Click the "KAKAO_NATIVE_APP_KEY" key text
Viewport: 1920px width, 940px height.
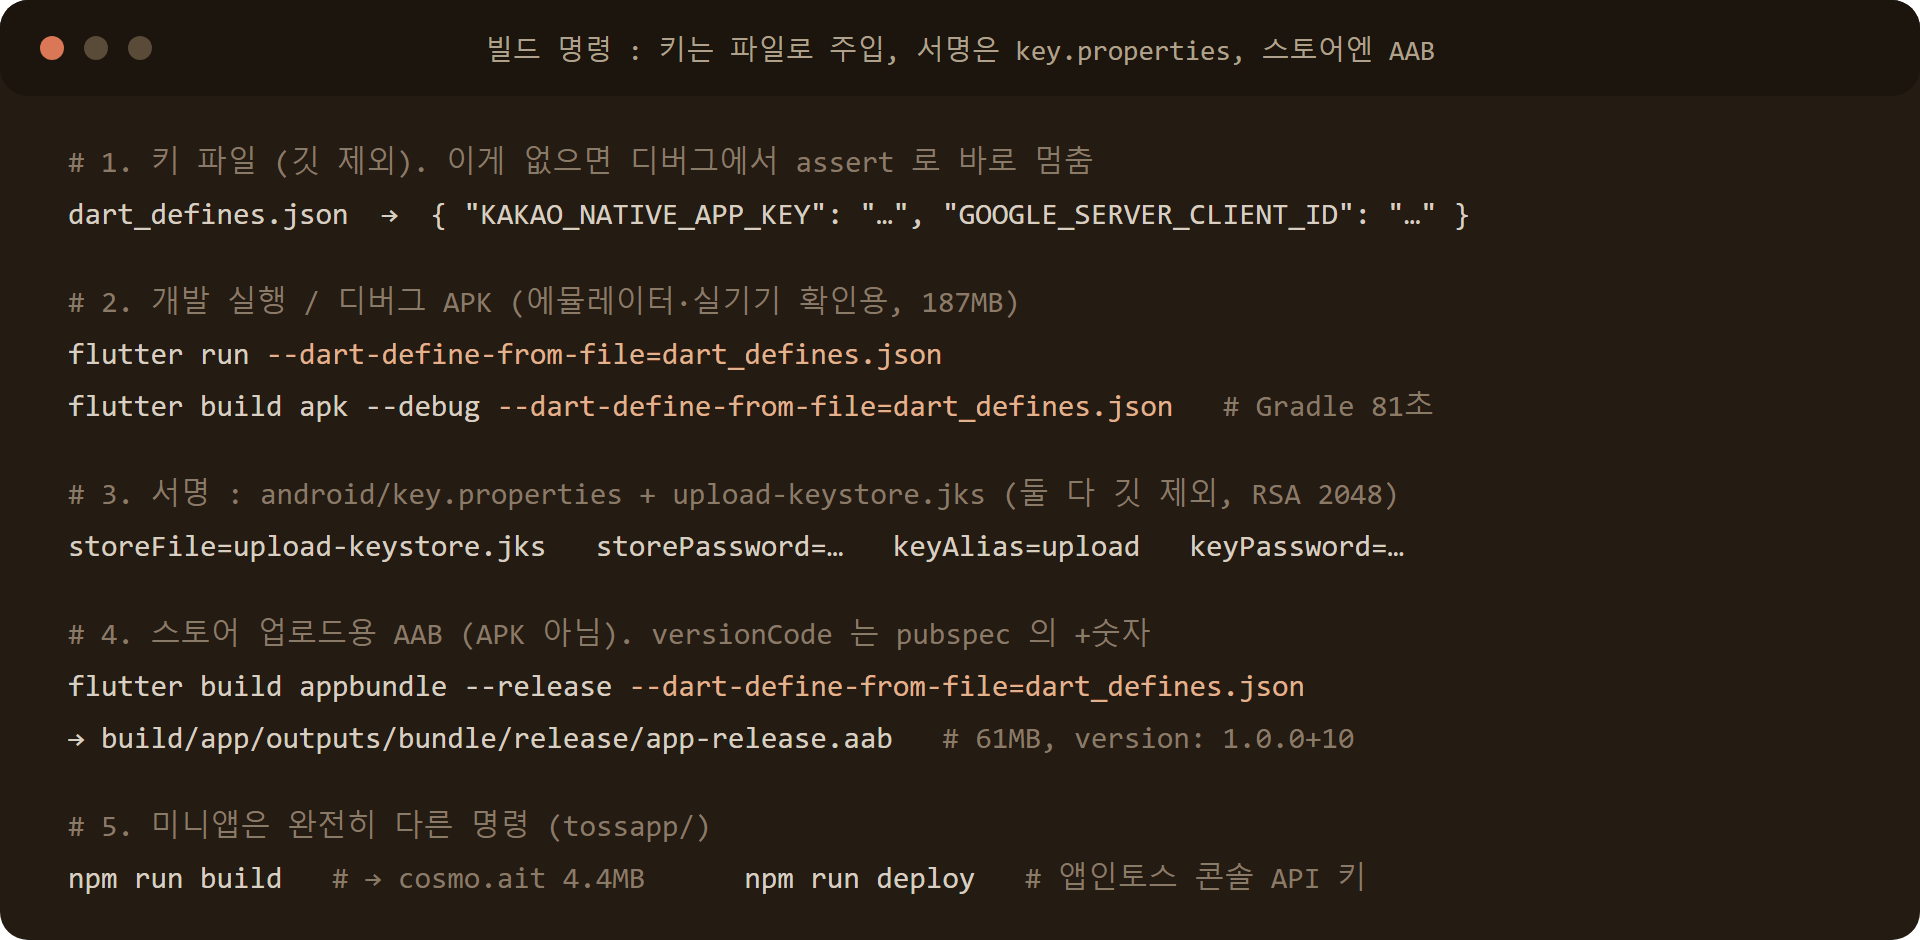644,215
